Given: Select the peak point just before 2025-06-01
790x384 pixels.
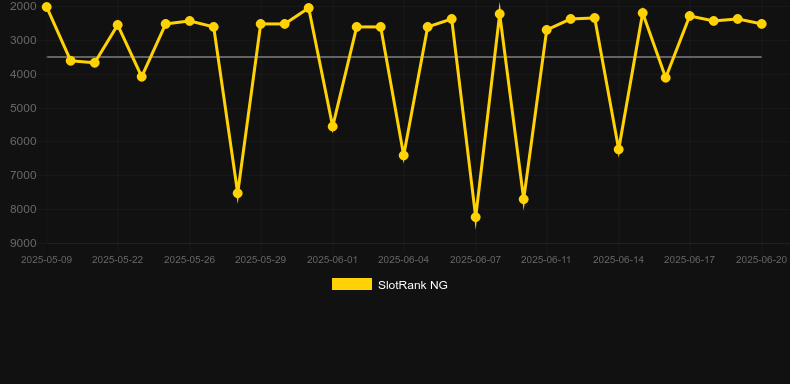Looking at the screenshot, I should (309, 8).
